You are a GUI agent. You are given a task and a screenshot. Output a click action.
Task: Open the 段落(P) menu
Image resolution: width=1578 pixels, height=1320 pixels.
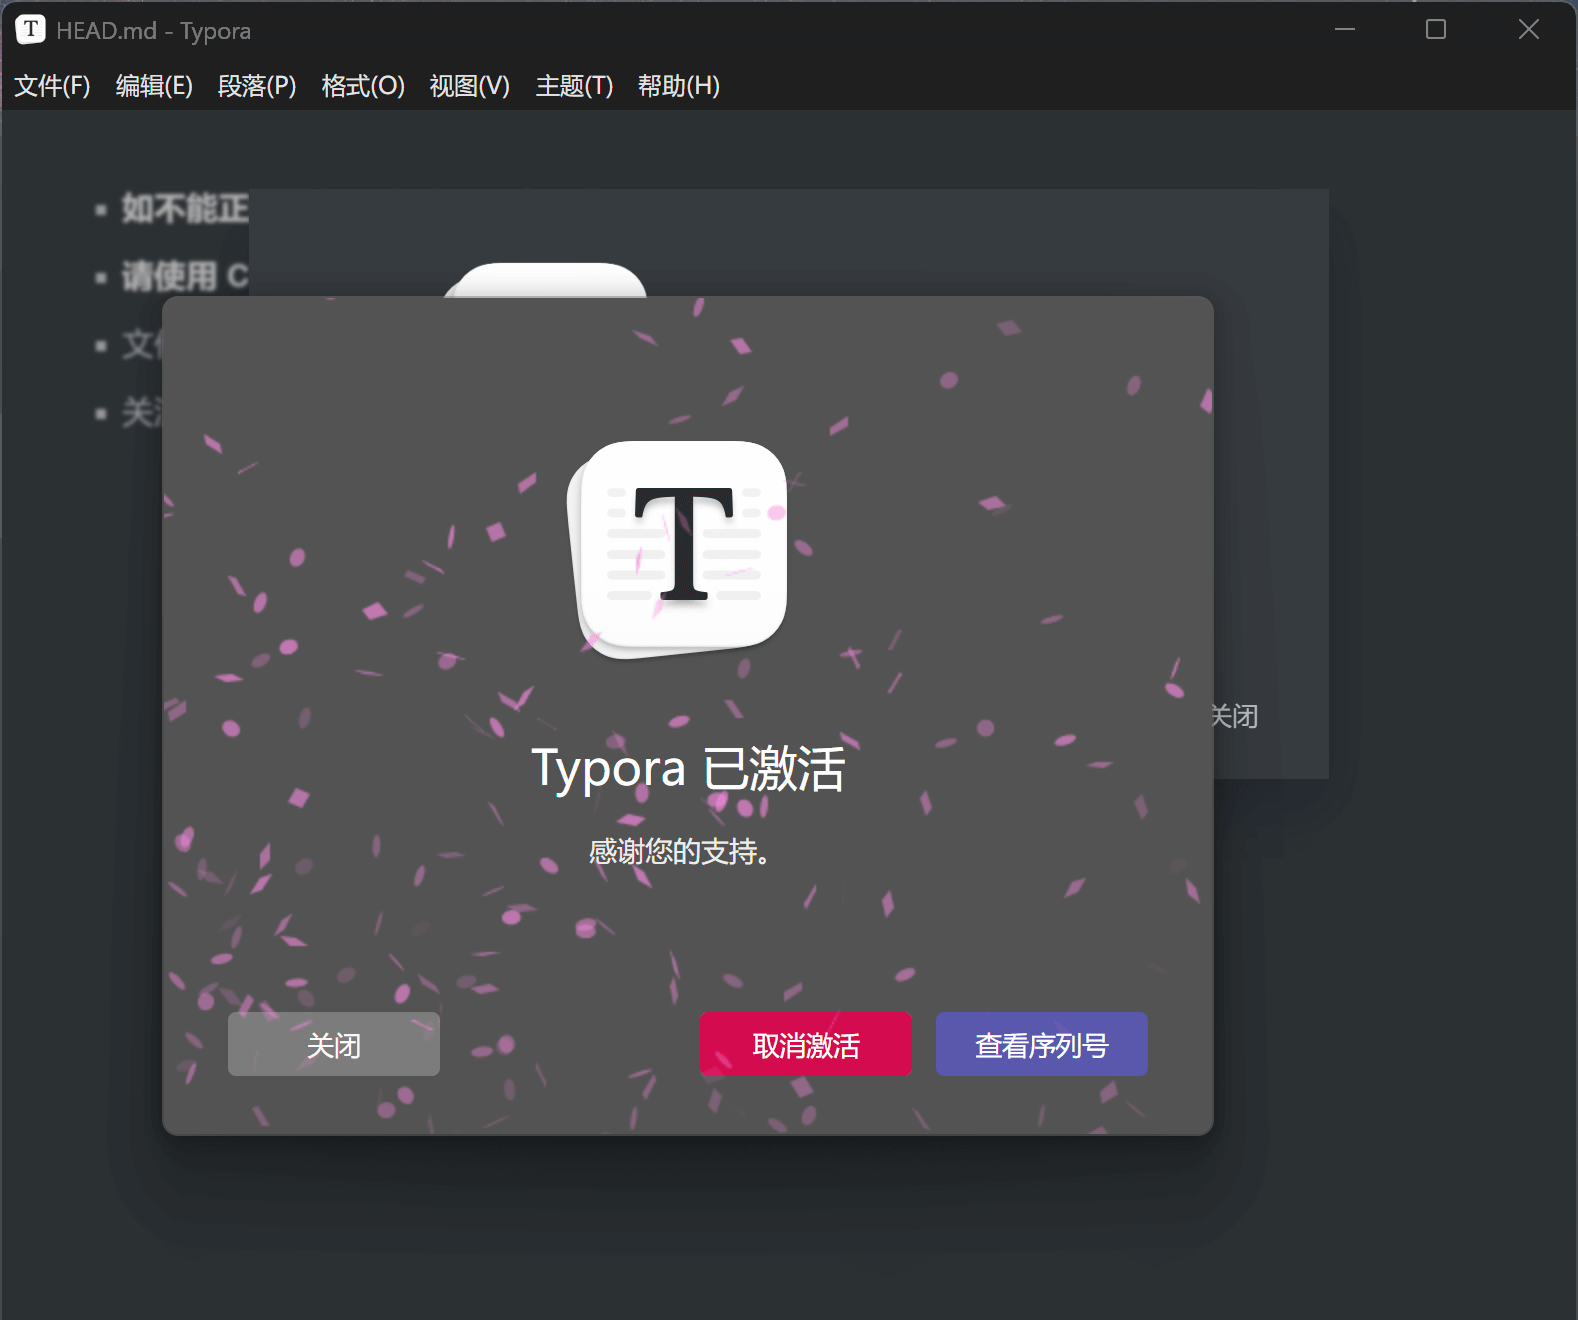coord(257,86)
